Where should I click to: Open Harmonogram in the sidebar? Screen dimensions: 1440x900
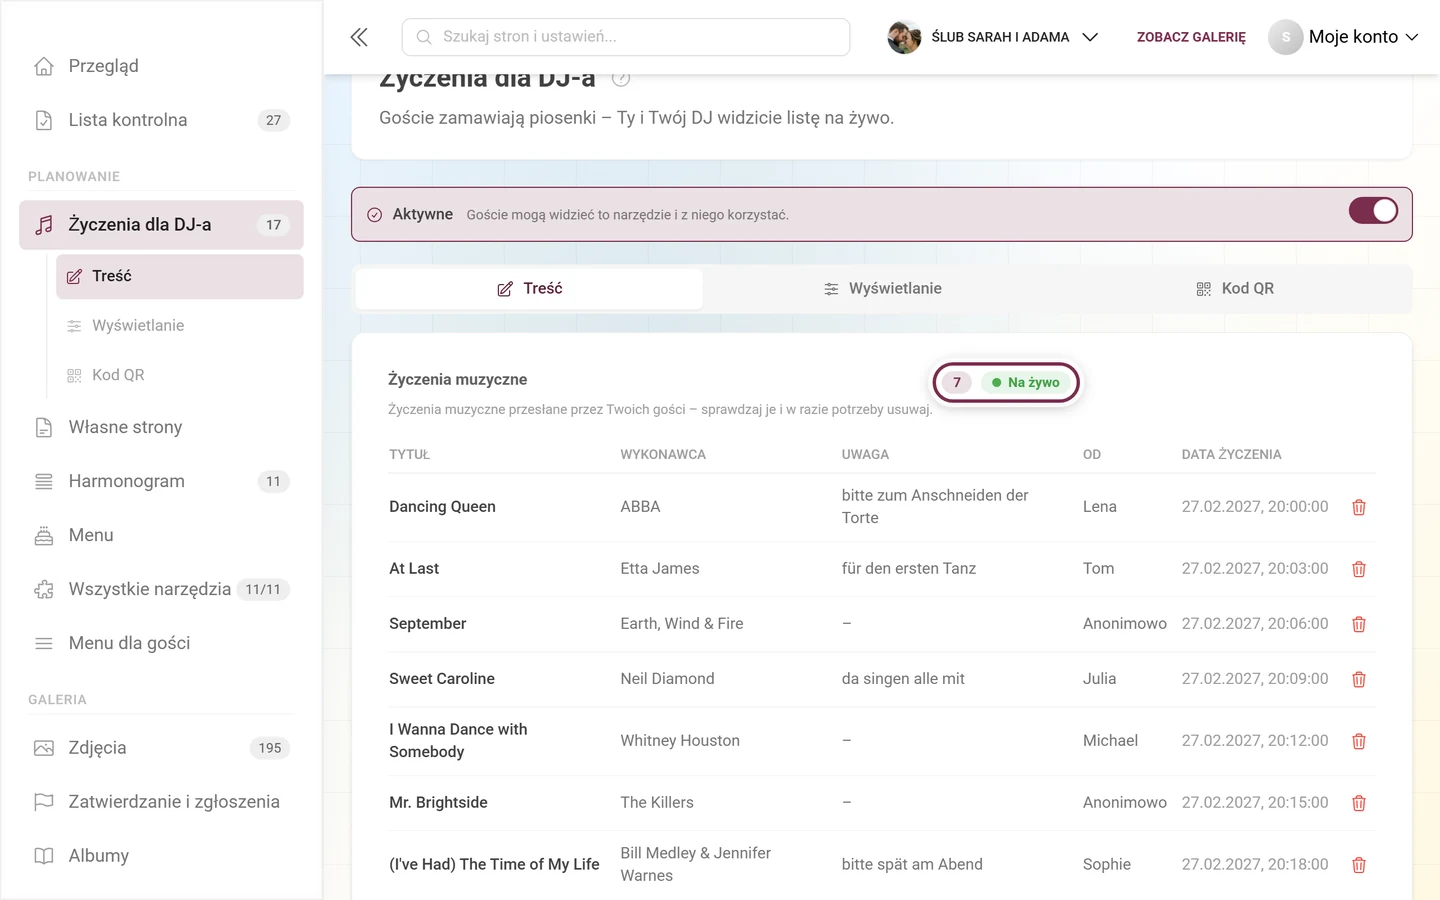(161, 481)
